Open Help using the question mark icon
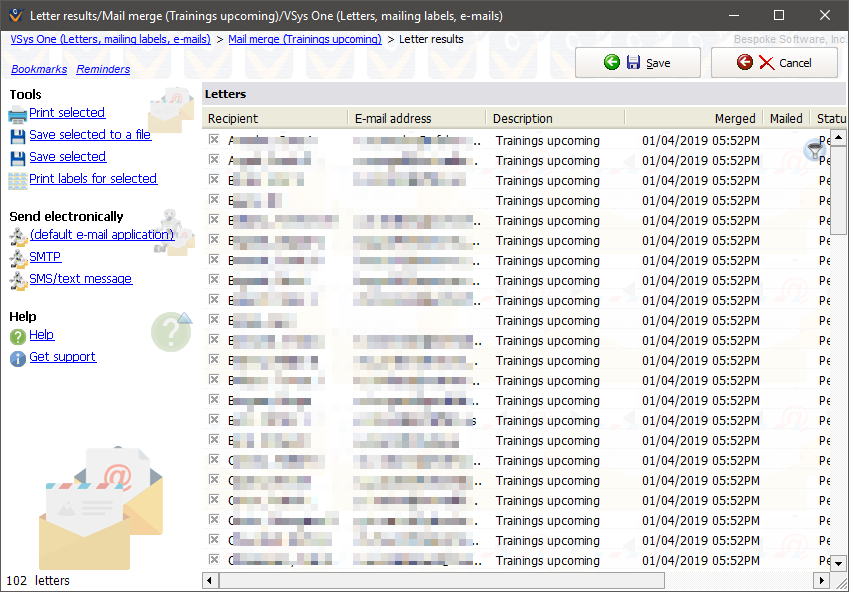 [x=17, y=335]
